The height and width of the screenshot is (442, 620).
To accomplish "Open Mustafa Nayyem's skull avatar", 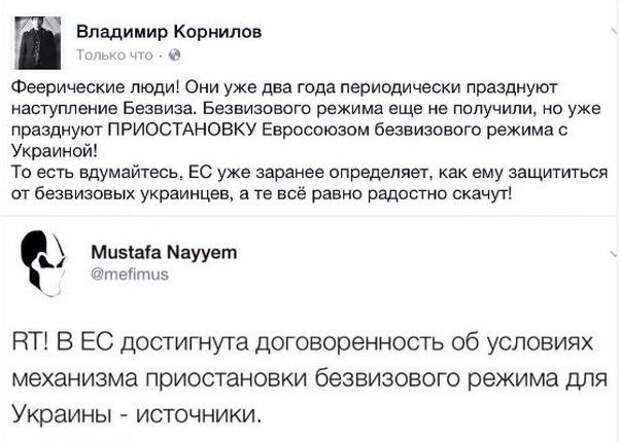I will pyautogui.click(x=43, y=263).
